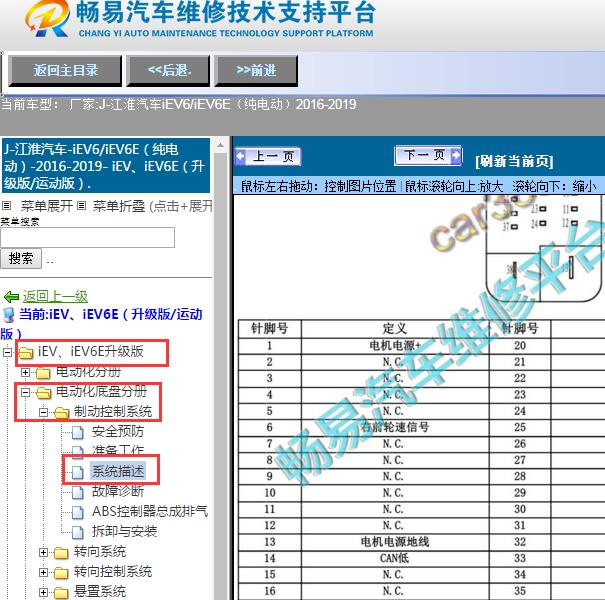
Task: Open previous page with 上一页
Action: click(x=268, y=156)
